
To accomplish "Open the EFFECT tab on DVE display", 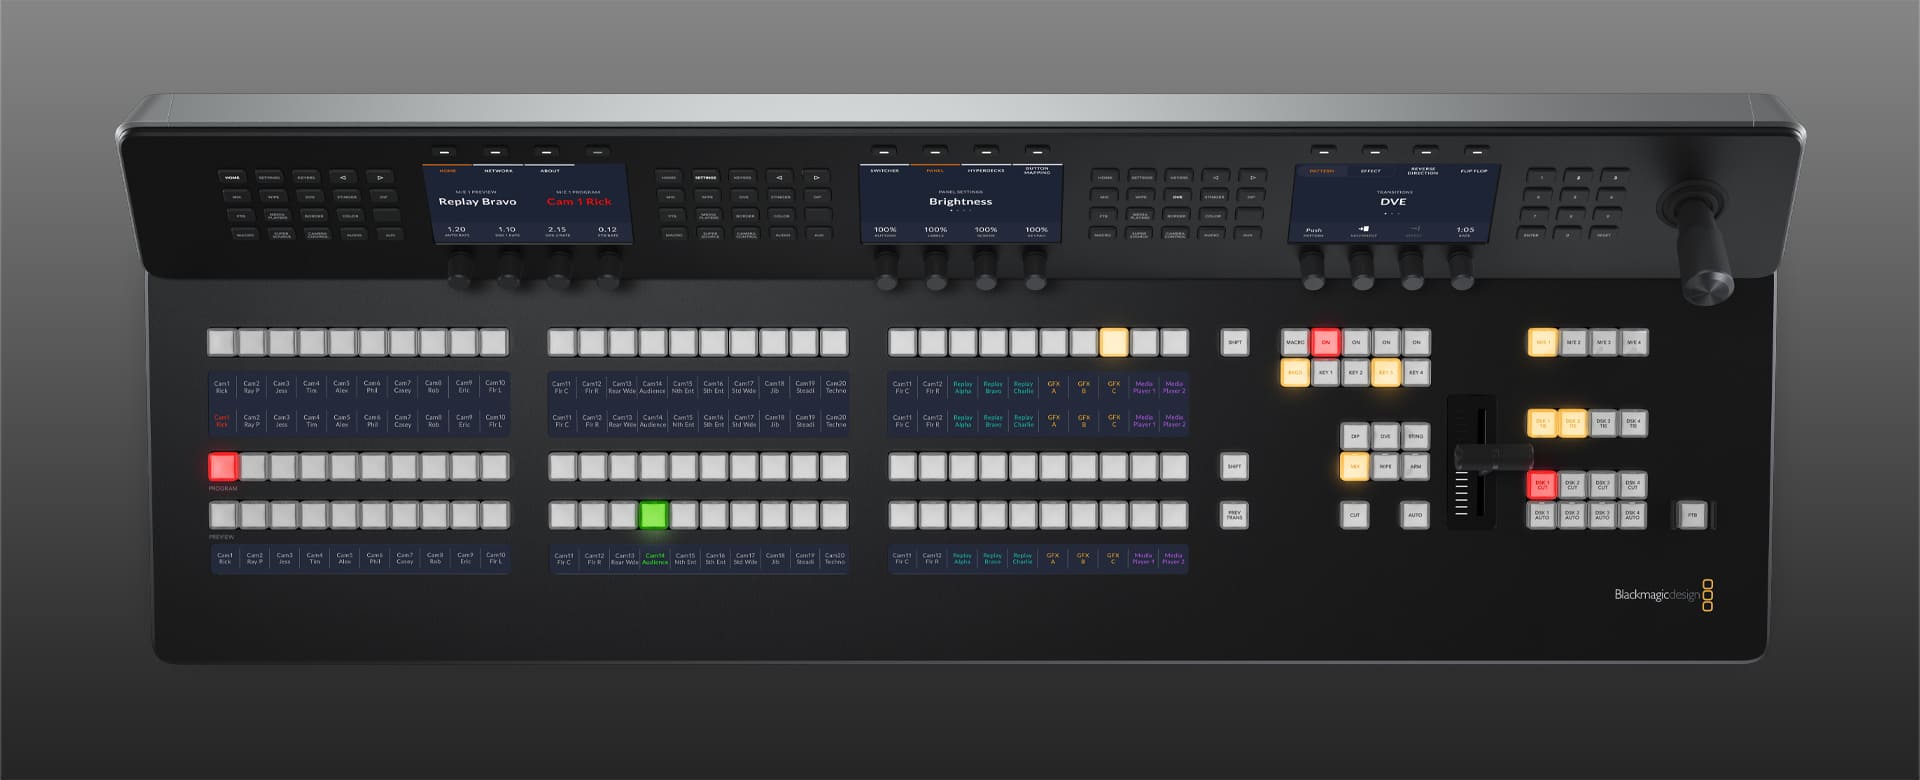I will coord(1371,171).
